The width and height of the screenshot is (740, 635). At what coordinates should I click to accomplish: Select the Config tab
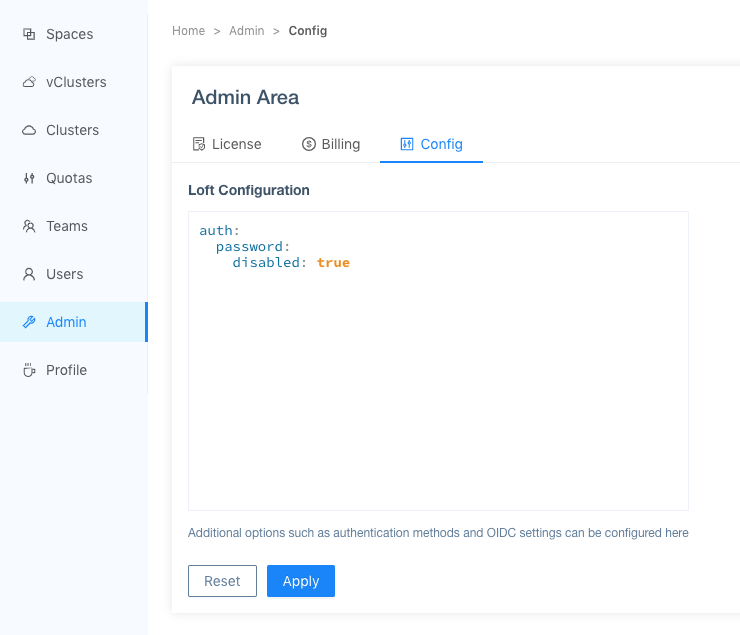tap(431, 144)
